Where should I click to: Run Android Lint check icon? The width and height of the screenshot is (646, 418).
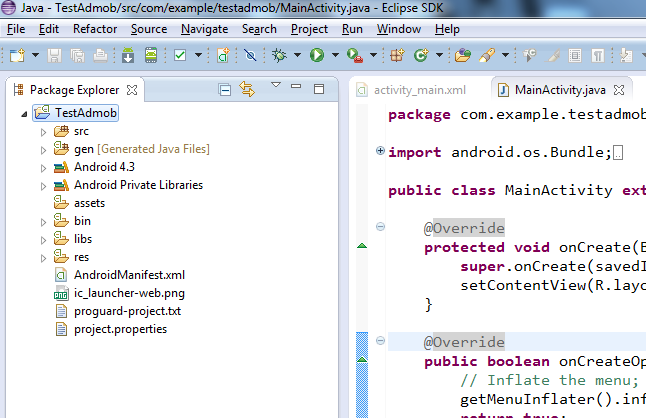[x=180, y=55]
